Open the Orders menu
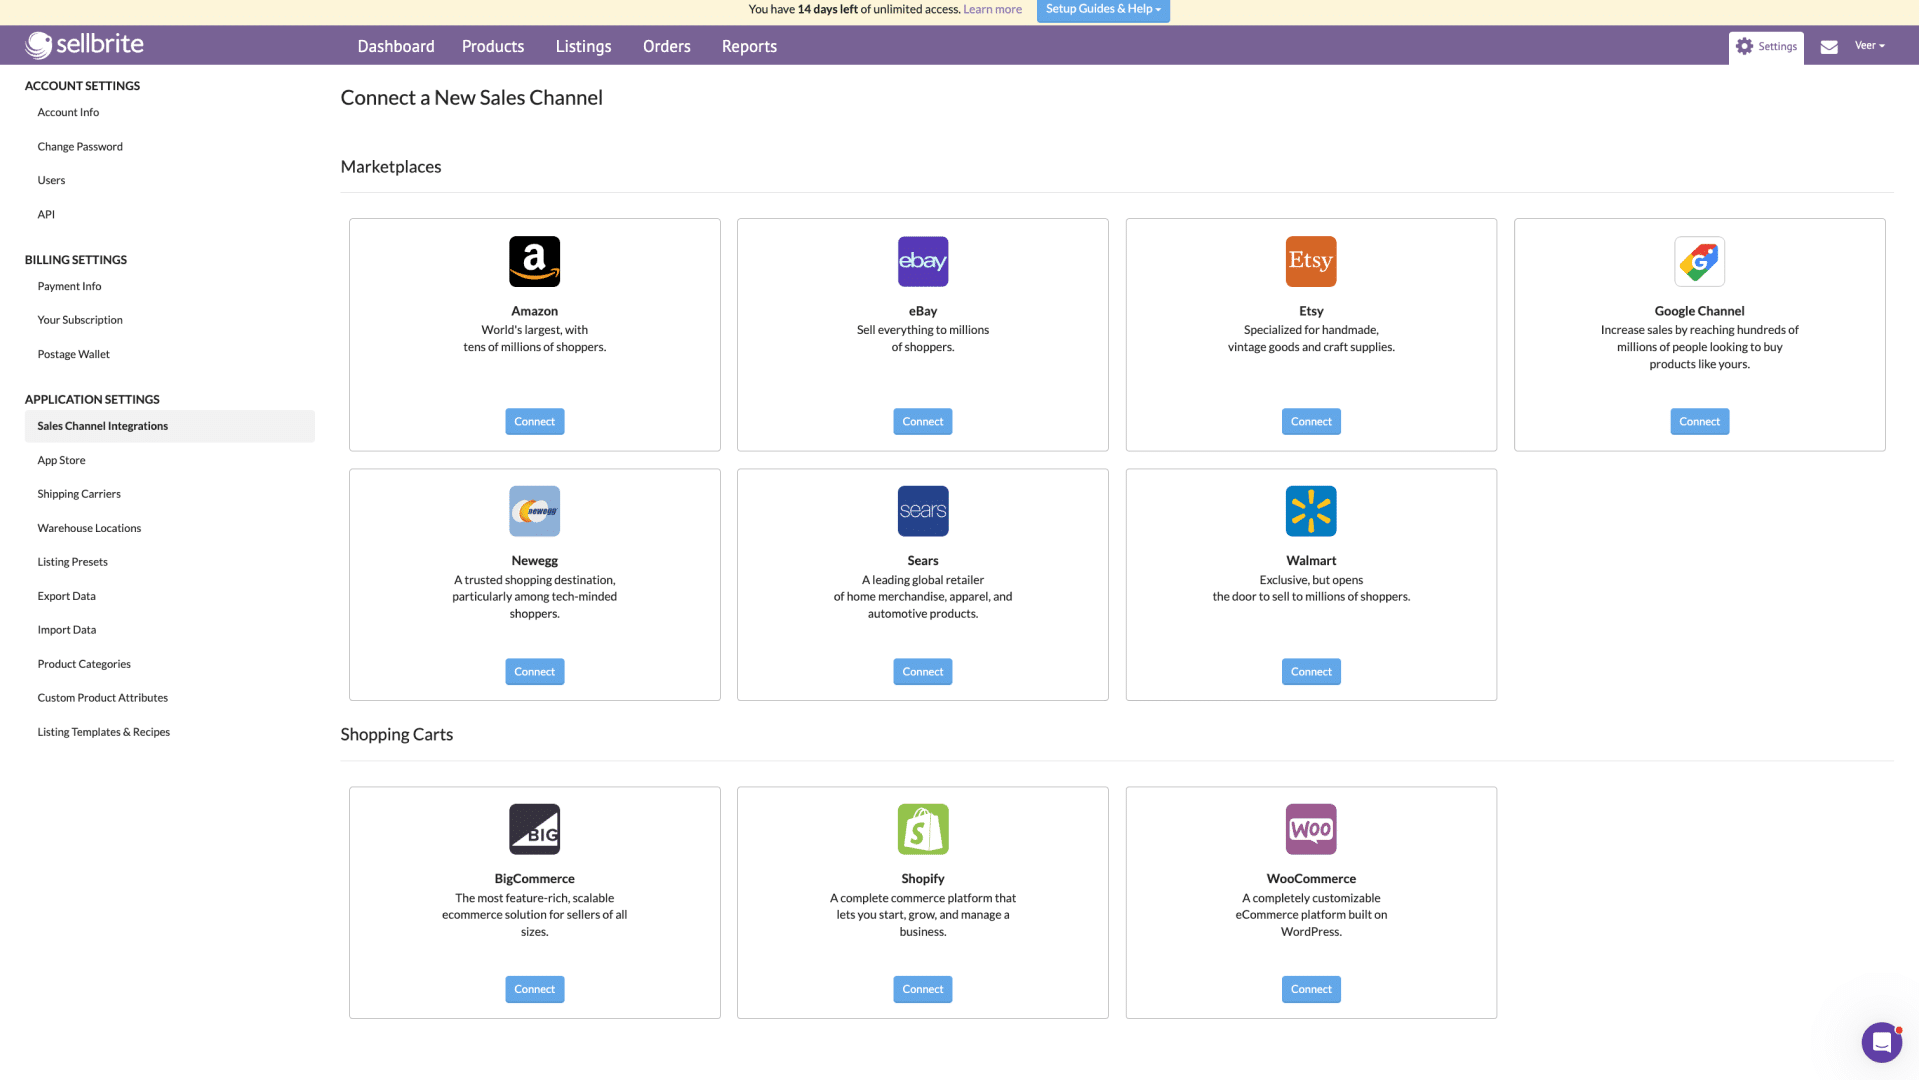Image resolution: width=1920 pixels, height=1080 pixels. (666, 46)
